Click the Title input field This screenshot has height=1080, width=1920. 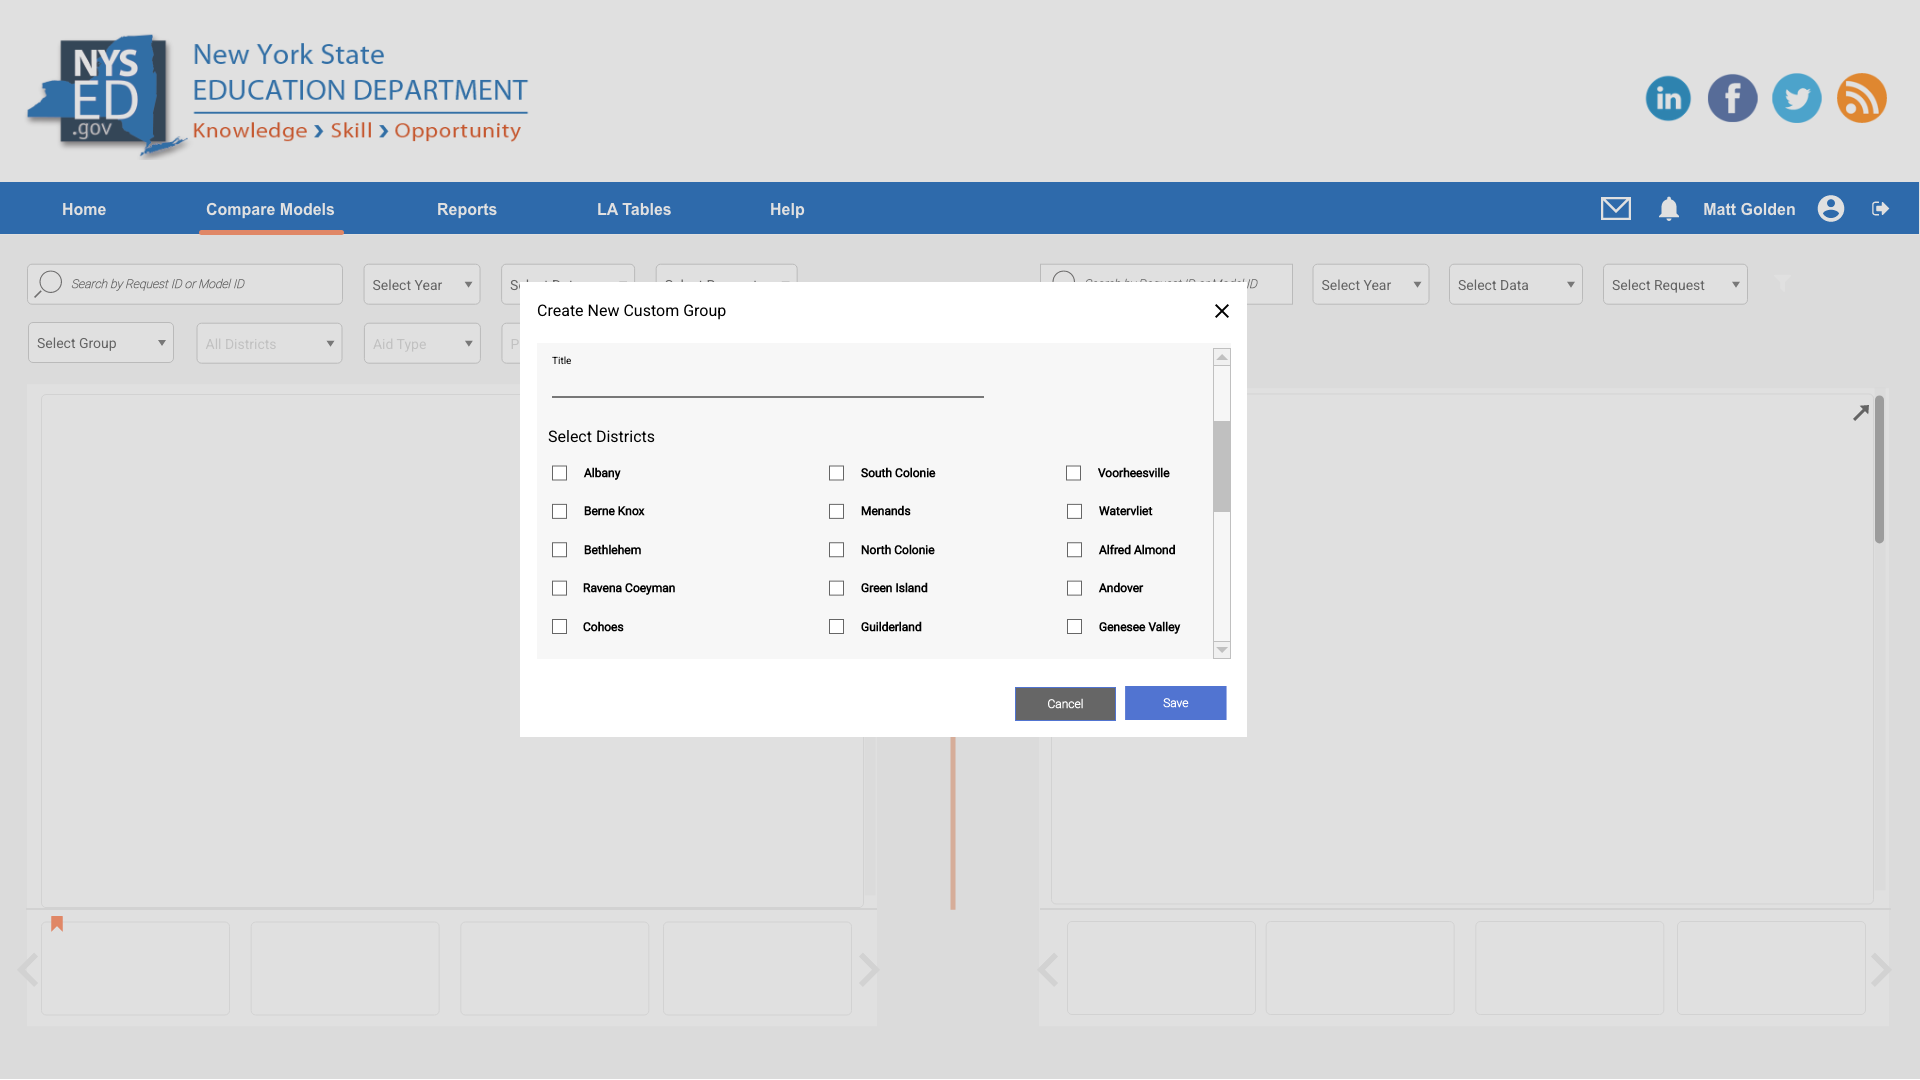tap(767, 385)
